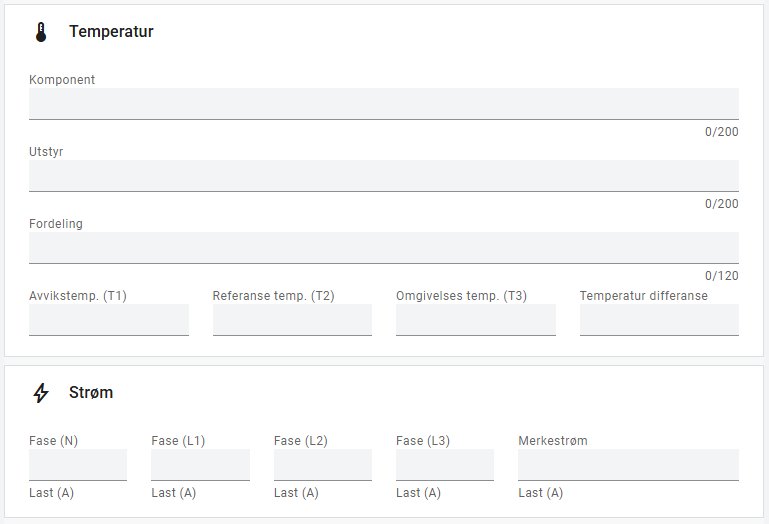The height and width of the screenshot is (524, 769).
Task: Click the Strøm section heading
Action: point(91,393)
